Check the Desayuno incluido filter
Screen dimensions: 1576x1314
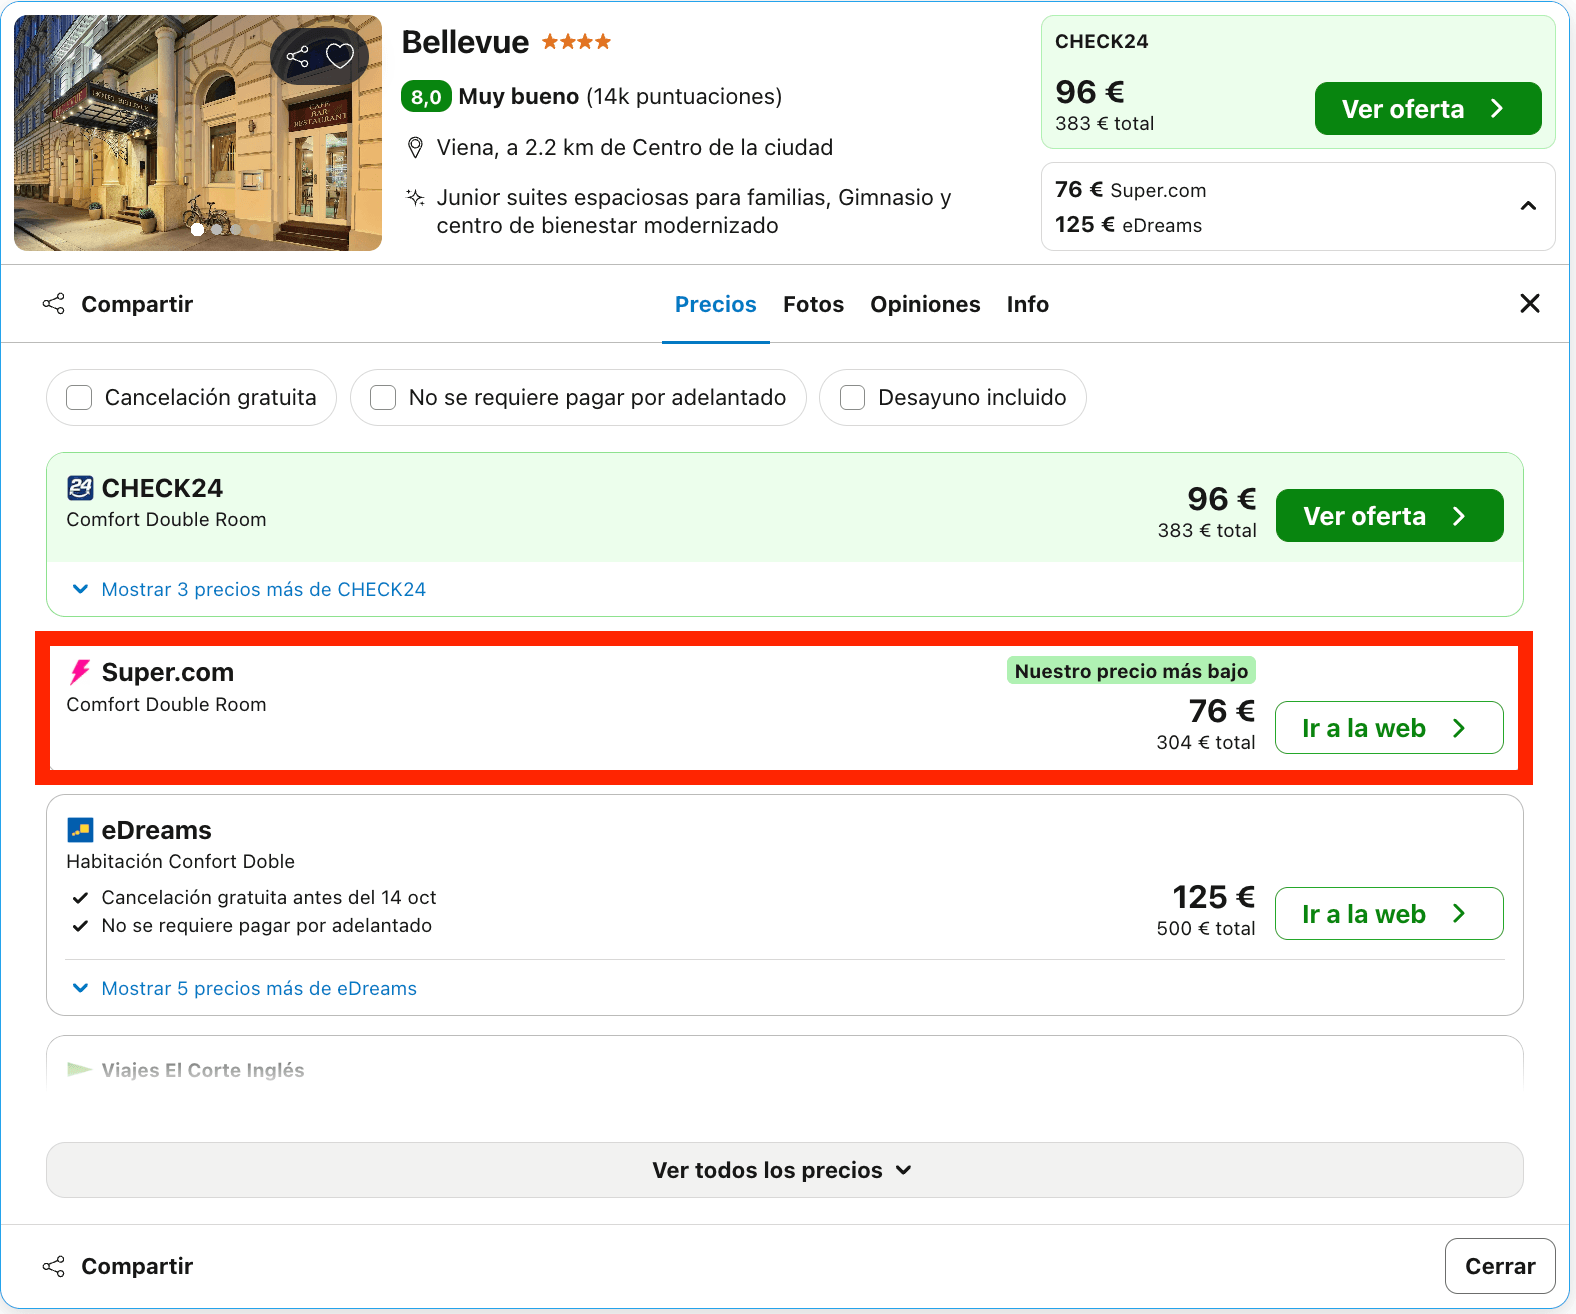click(x=853, y=398)
